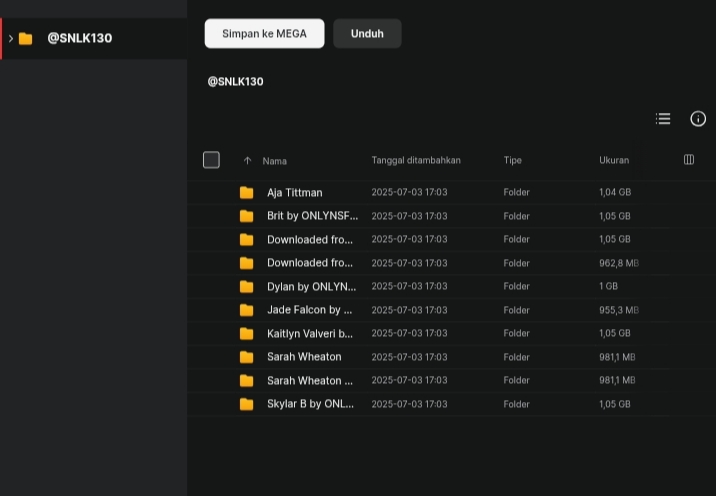The width and height of the screenshot is (716, 496).
Task: Click the Simpan ke MEGA button
Action: (x=264, y=33)
